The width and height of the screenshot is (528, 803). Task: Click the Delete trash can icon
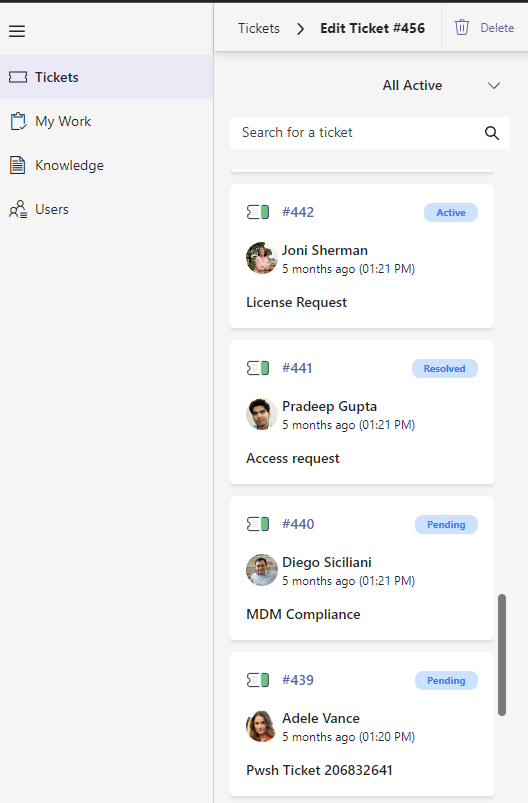tap(462, 28)
